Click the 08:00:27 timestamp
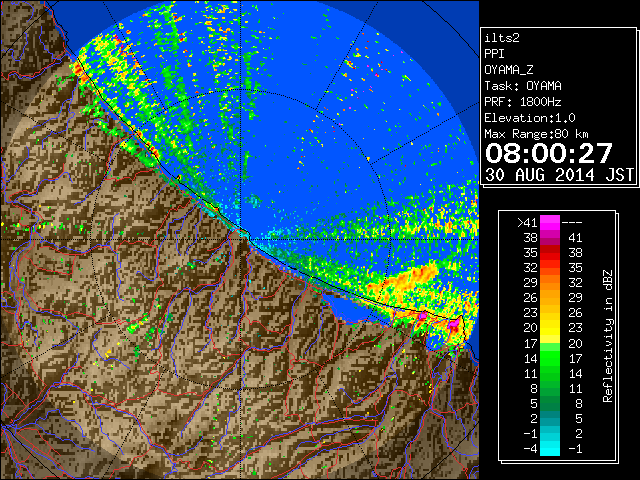This screenshot has height=480, width=640. 549,153
